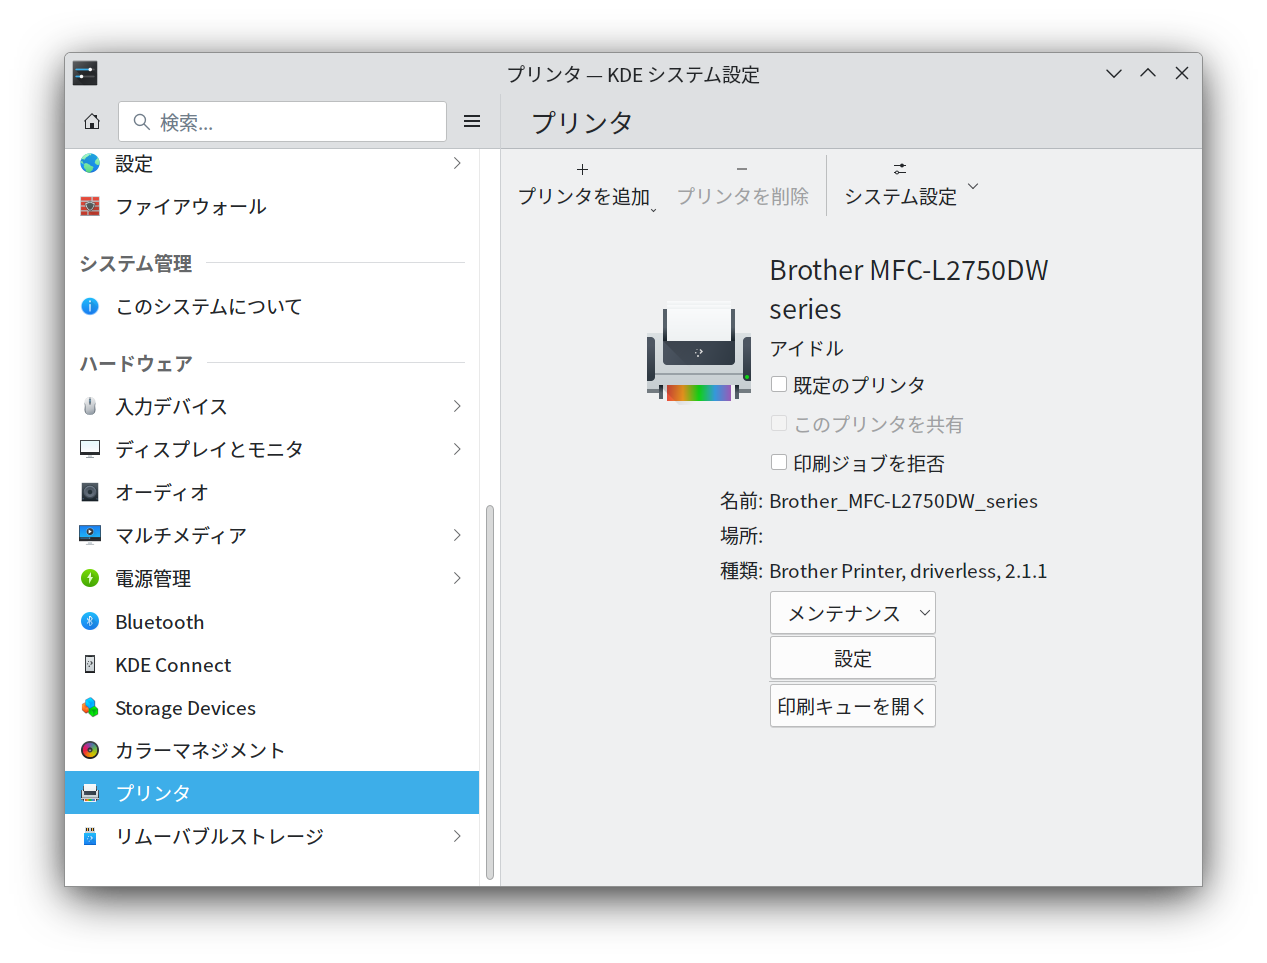The width and height of the screenshot is (1267, 963).
Task: Expand 入力デバイス chevron
Action: tap(457, 406)
